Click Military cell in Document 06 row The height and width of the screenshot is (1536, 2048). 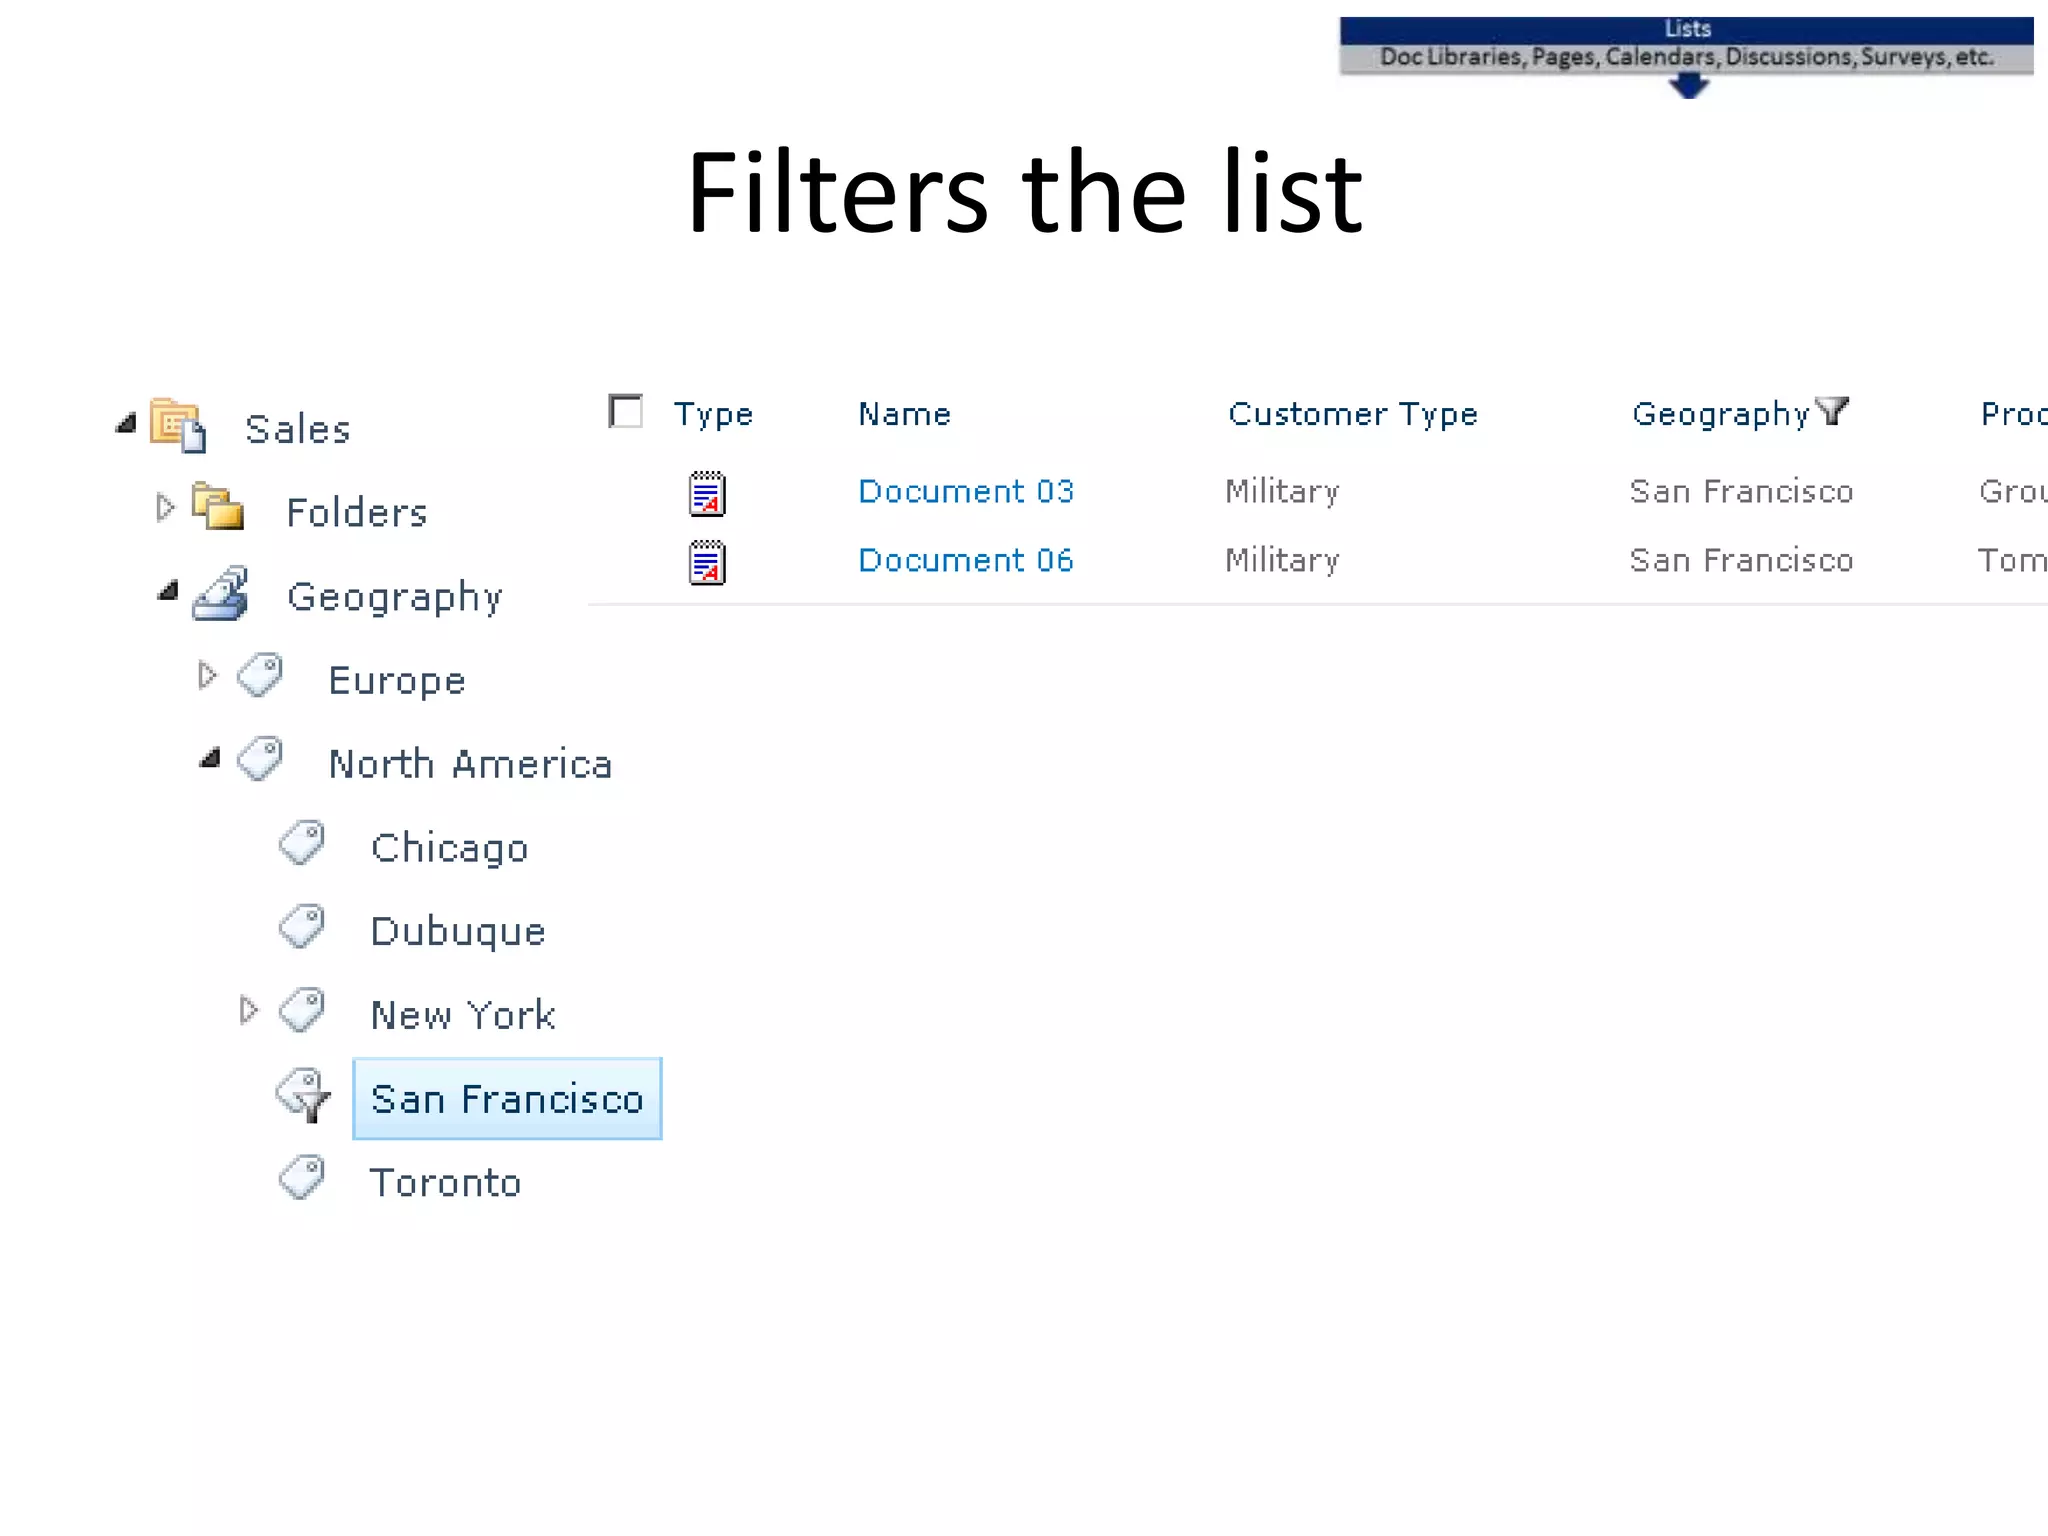(x=1283, y=561)
